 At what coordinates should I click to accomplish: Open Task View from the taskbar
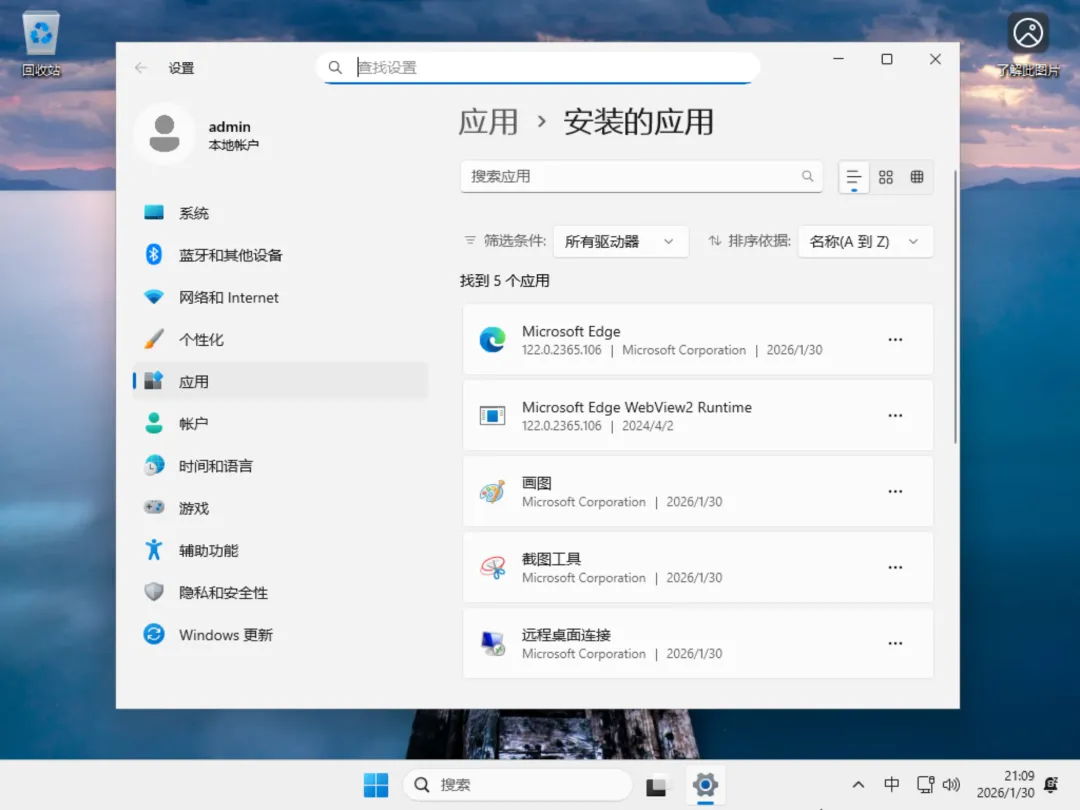coord(656,785)
